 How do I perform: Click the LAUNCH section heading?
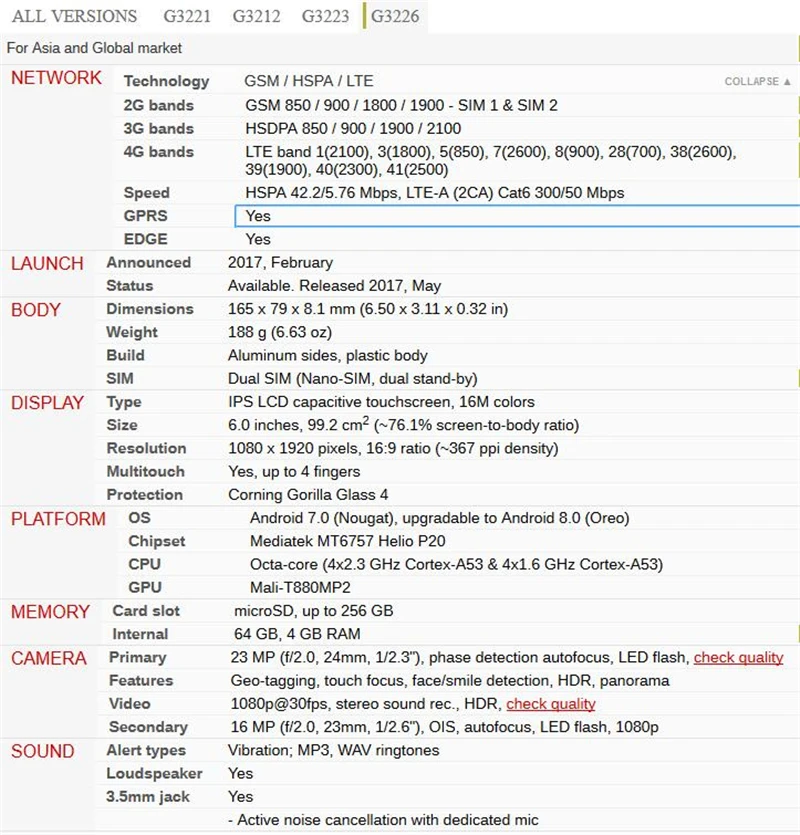[47, 264]
